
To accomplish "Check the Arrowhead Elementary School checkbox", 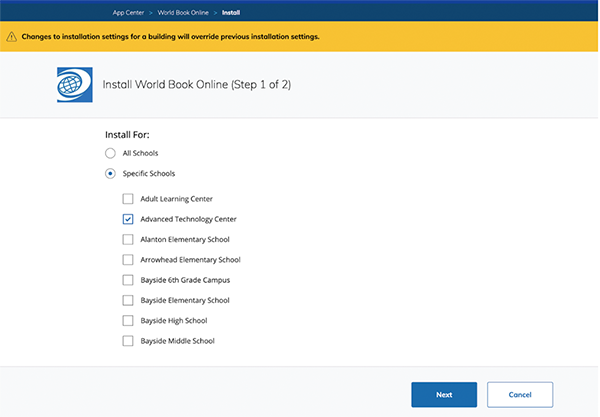I will click(128, 260).
